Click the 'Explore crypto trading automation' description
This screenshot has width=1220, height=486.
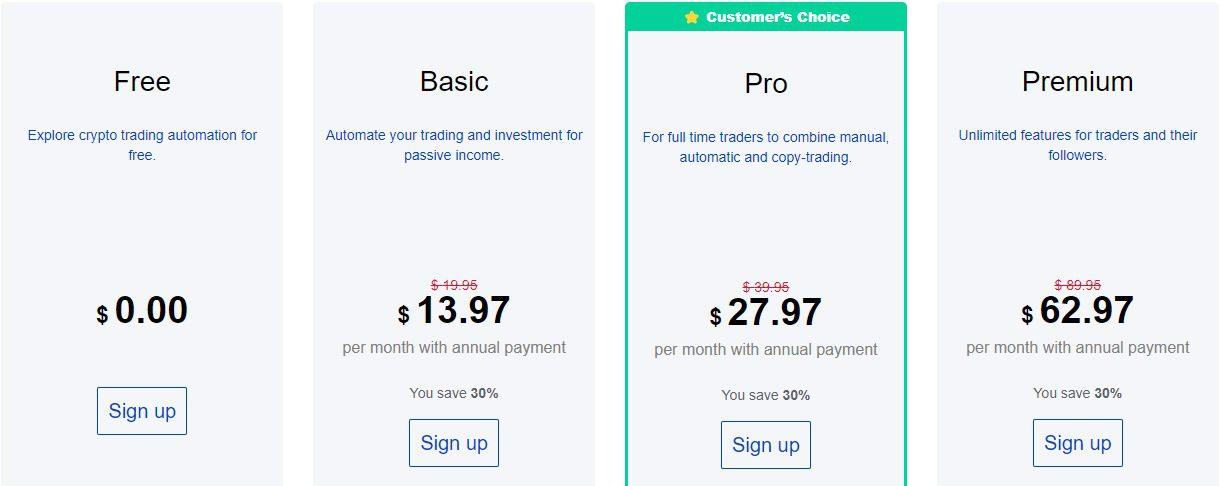(x=142, y=145)
